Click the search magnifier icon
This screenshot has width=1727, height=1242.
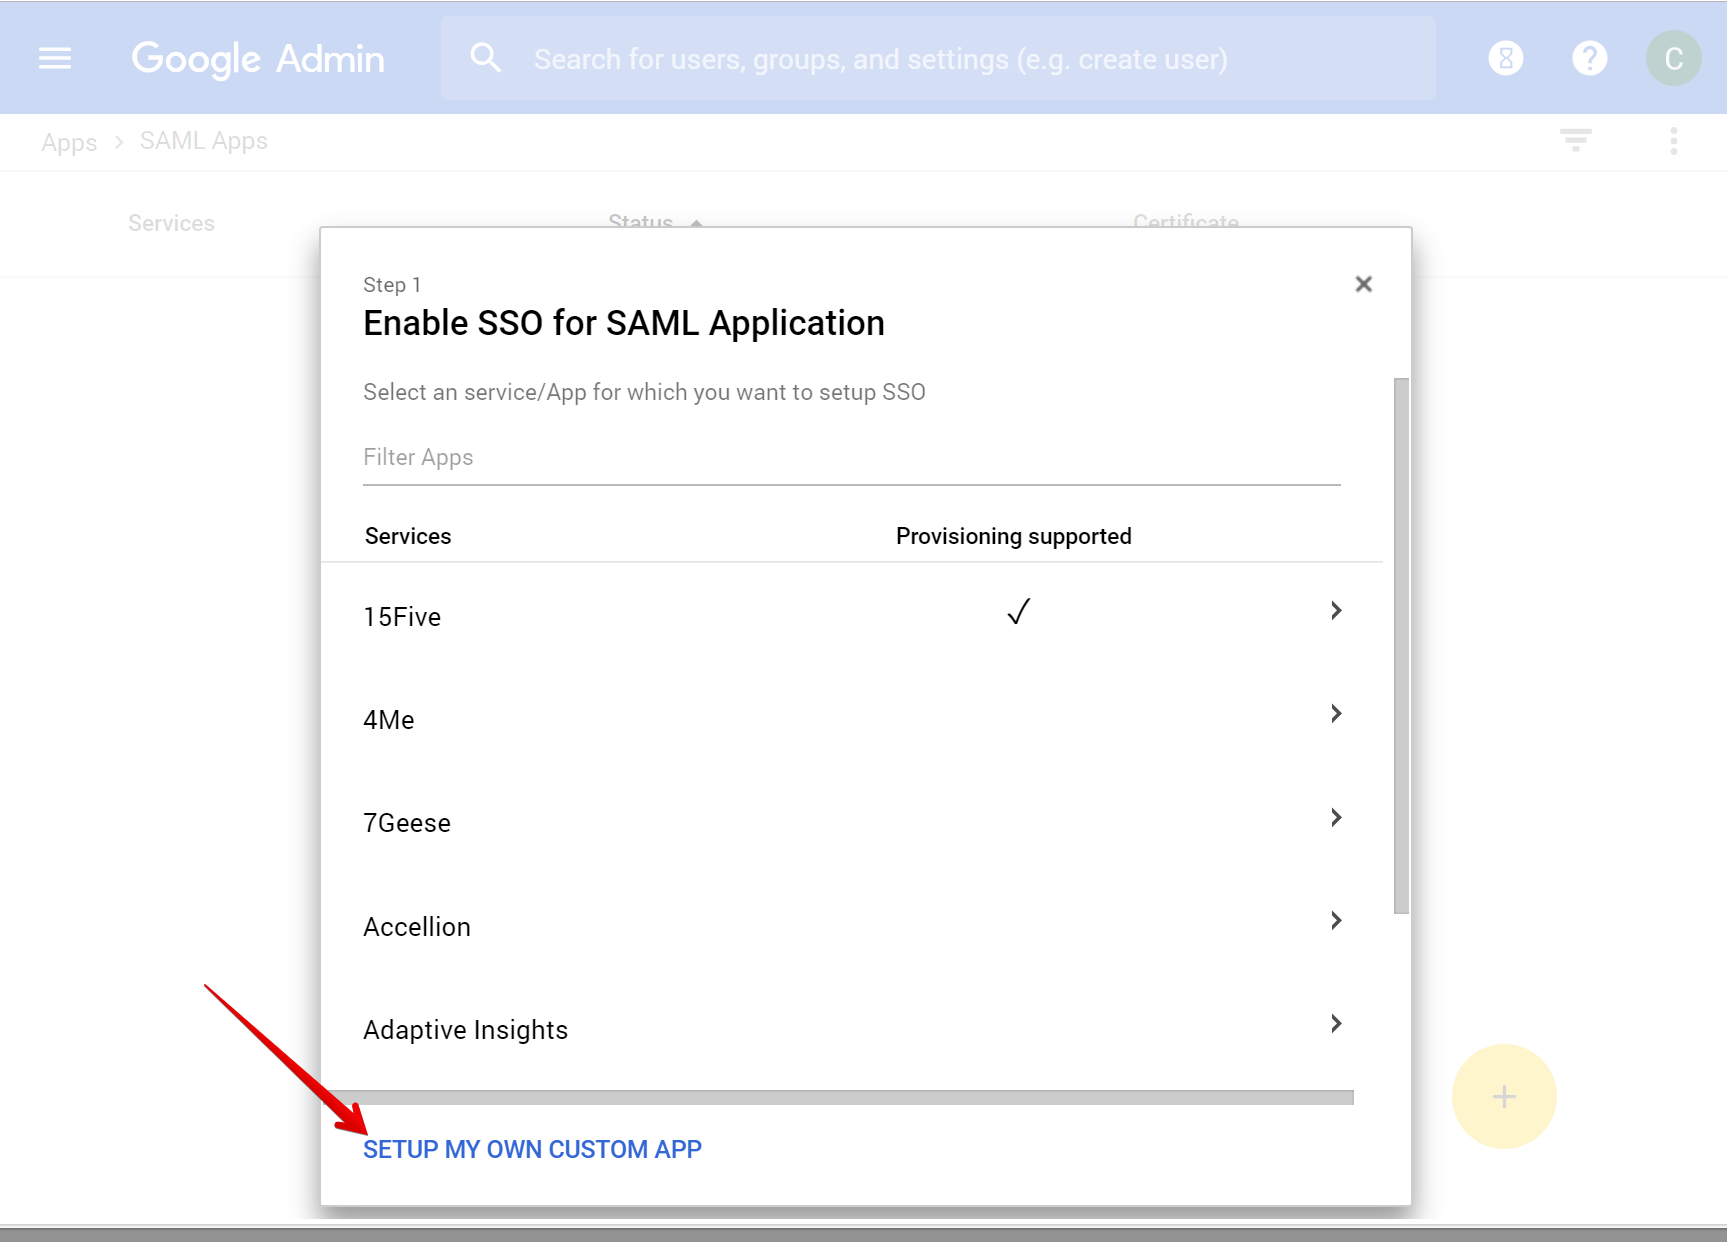(486, 57)
